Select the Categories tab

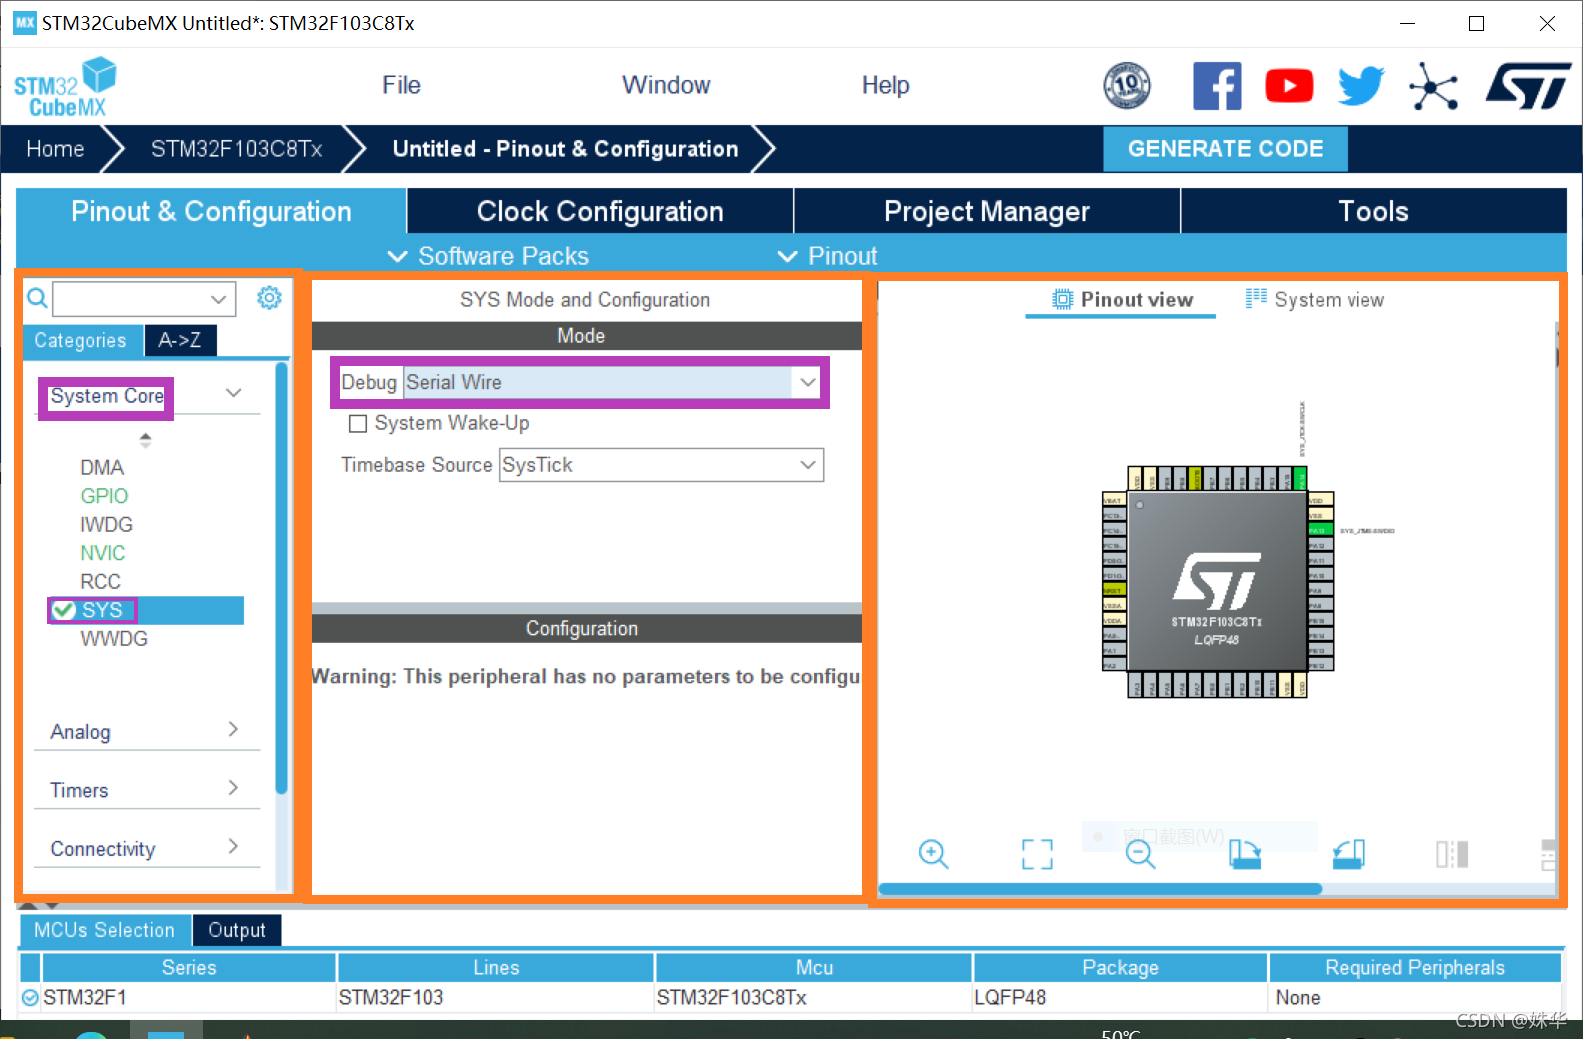[x=81, y=340]
